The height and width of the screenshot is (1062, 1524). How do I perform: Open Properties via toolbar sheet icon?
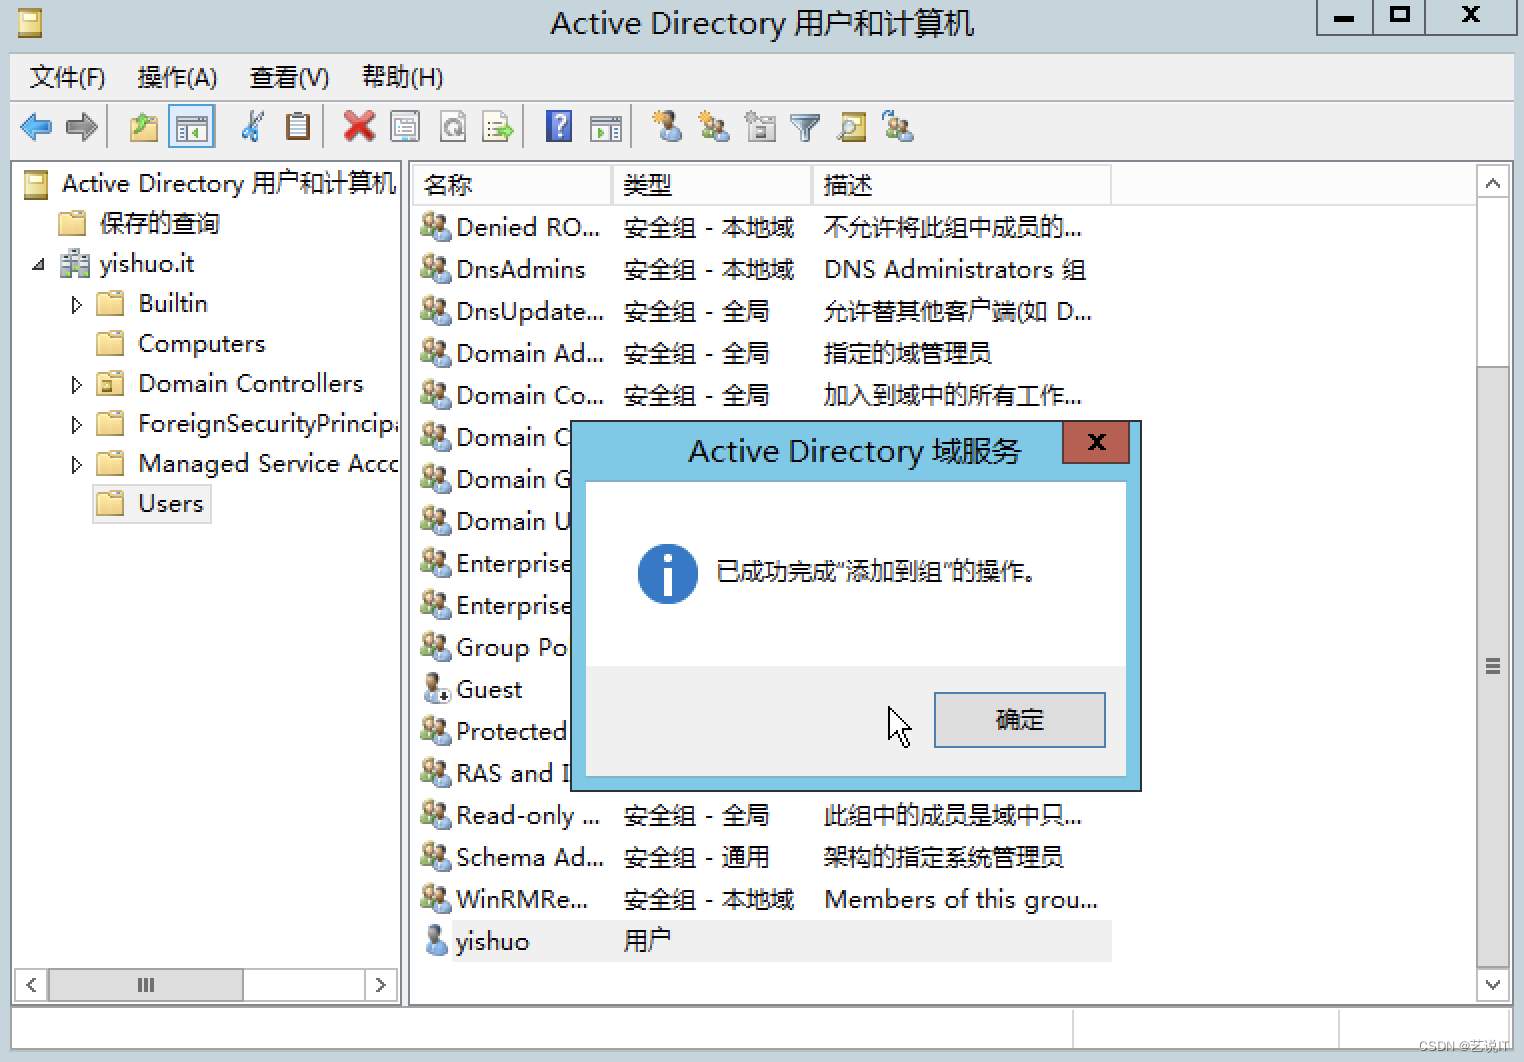(405, 127)
